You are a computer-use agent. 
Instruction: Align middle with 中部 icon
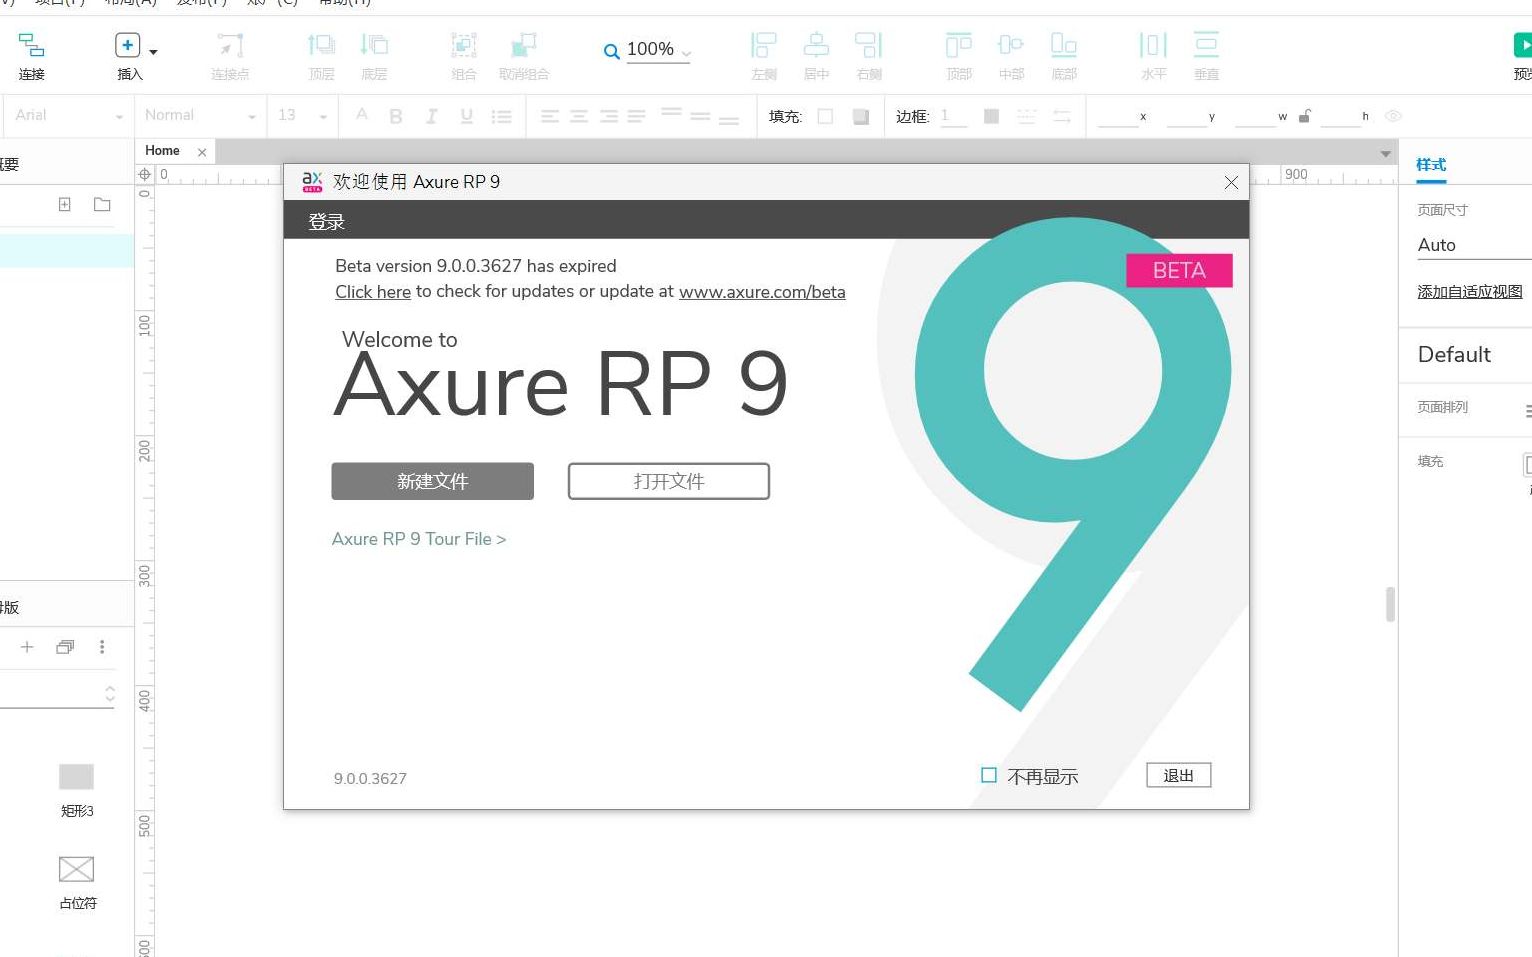1011,45
